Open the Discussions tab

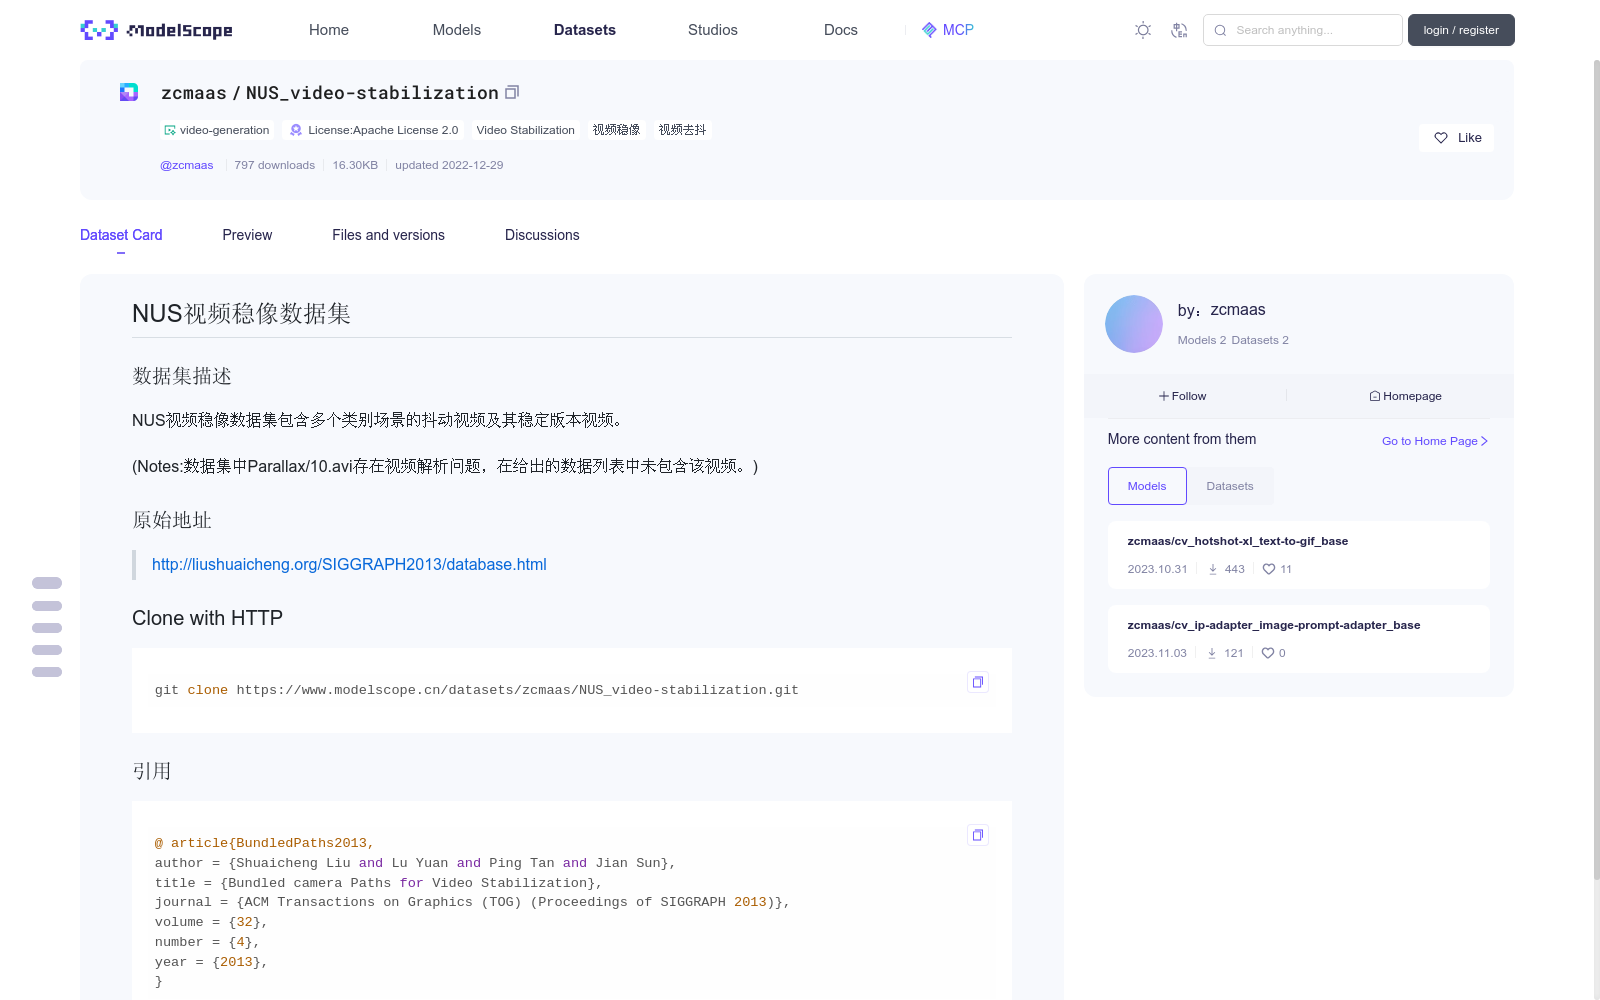542,235
